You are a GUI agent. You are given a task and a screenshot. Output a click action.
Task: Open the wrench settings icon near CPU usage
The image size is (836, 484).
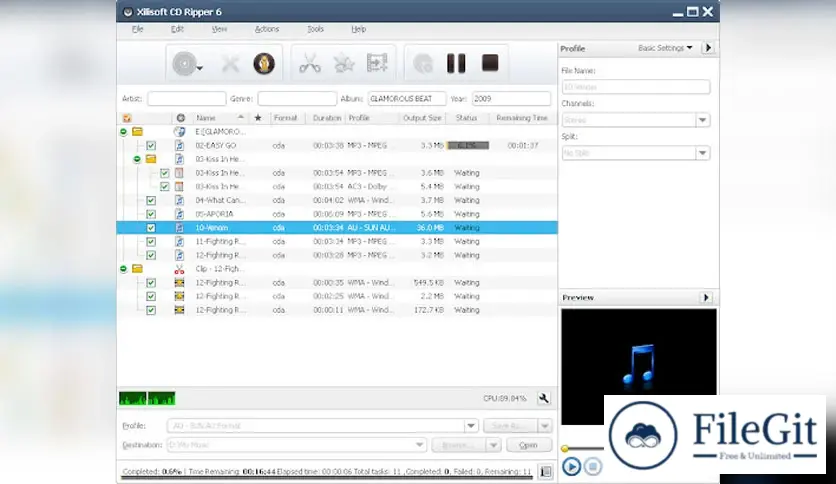pos(543,398)
